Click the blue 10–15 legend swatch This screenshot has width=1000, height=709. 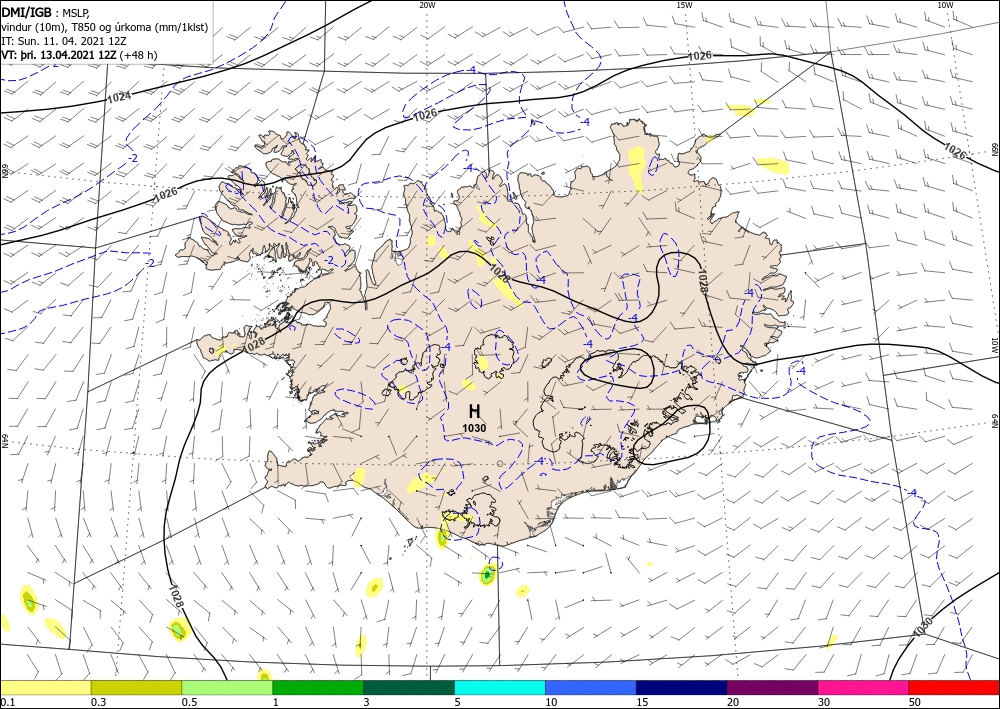coord(591,687)
